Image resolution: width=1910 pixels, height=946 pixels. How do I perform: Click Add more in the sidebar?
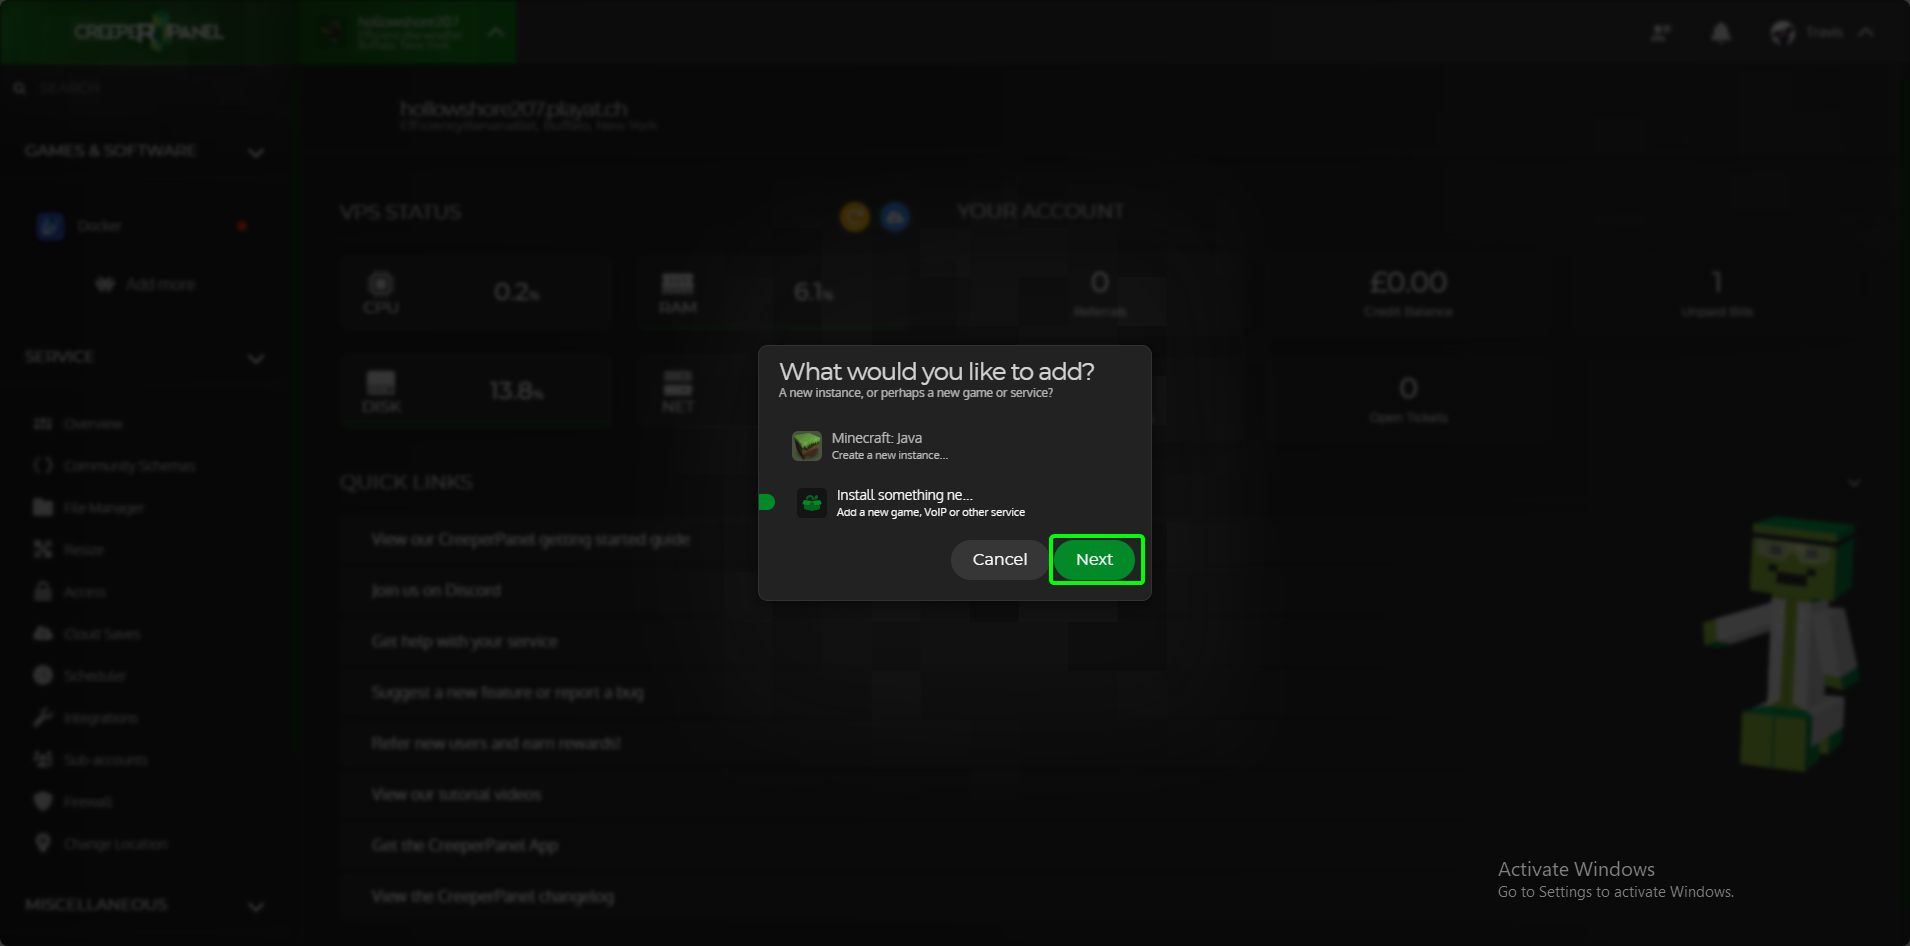(x=146, y=285)
